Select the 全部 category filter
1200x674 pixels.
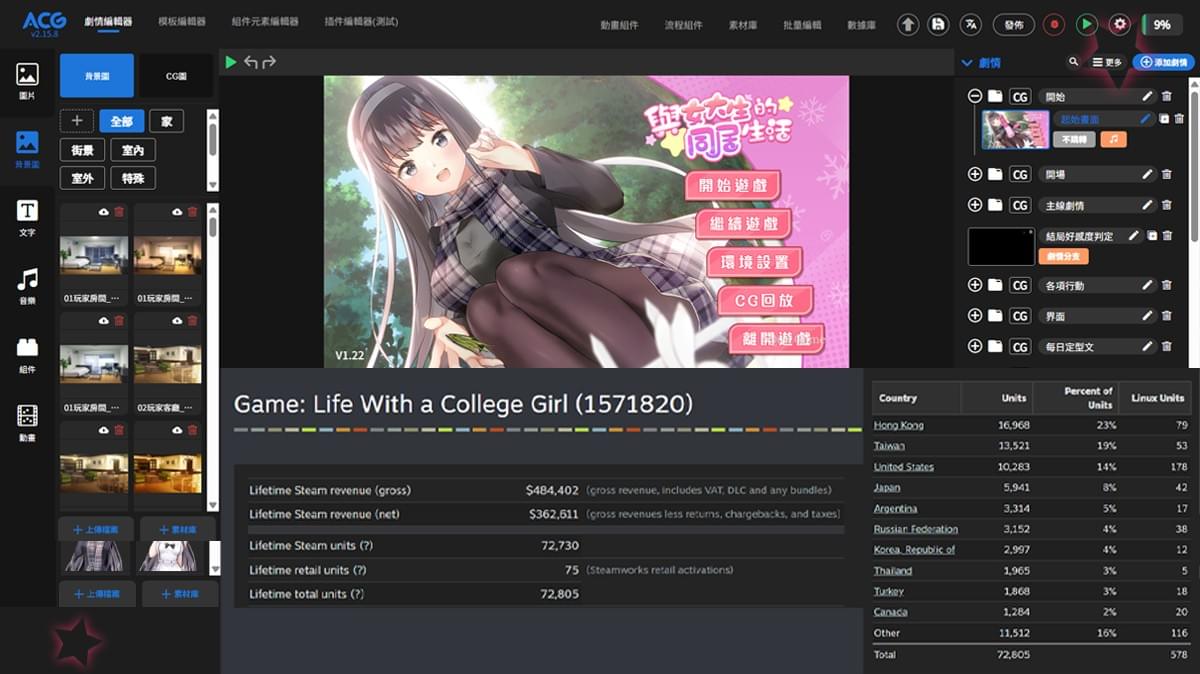point(121,121)
